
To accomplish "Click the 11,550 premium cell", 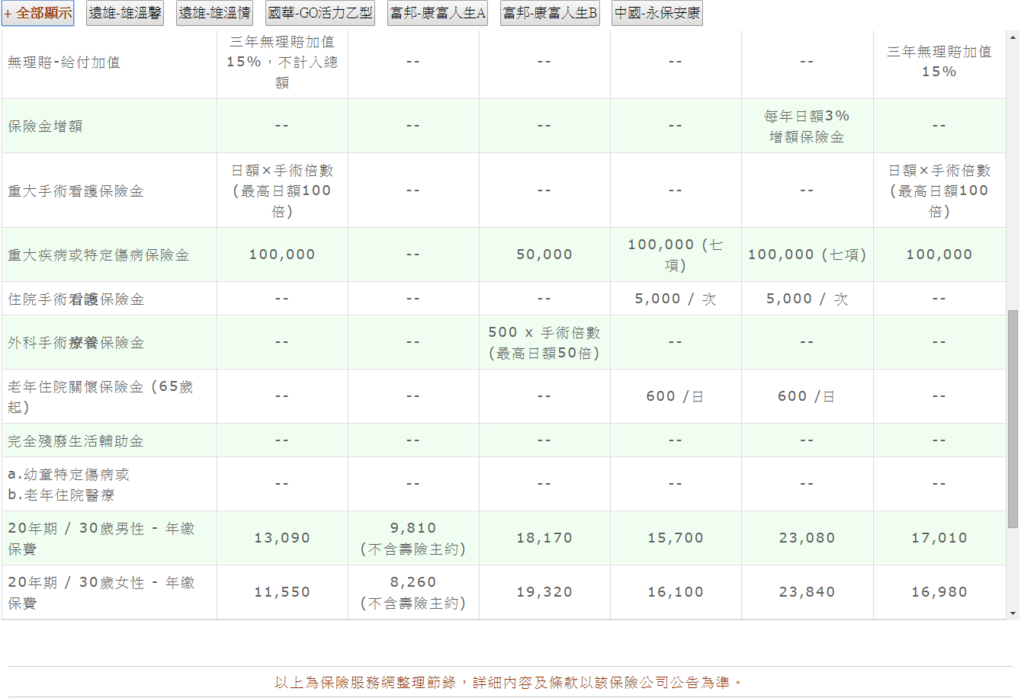I will tap(282, 592).
